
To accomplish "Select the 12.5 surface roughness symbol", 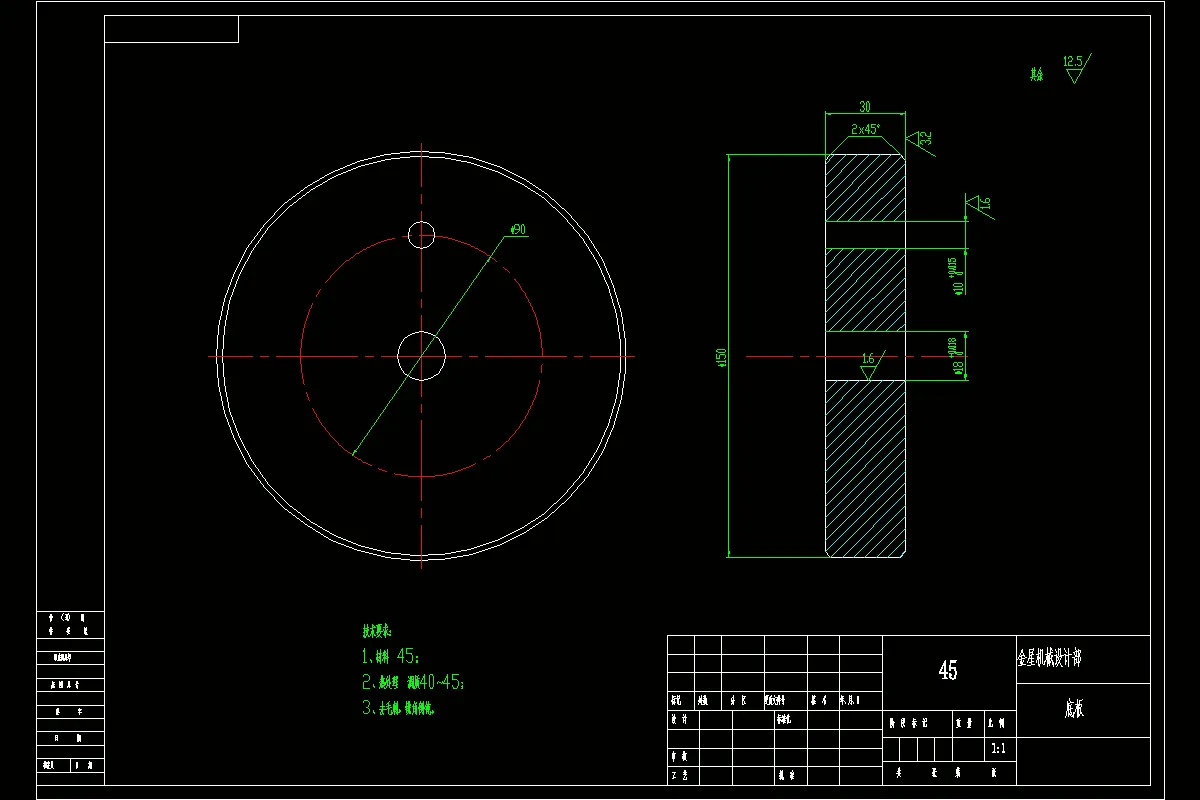I will [x=1075, y=67].
